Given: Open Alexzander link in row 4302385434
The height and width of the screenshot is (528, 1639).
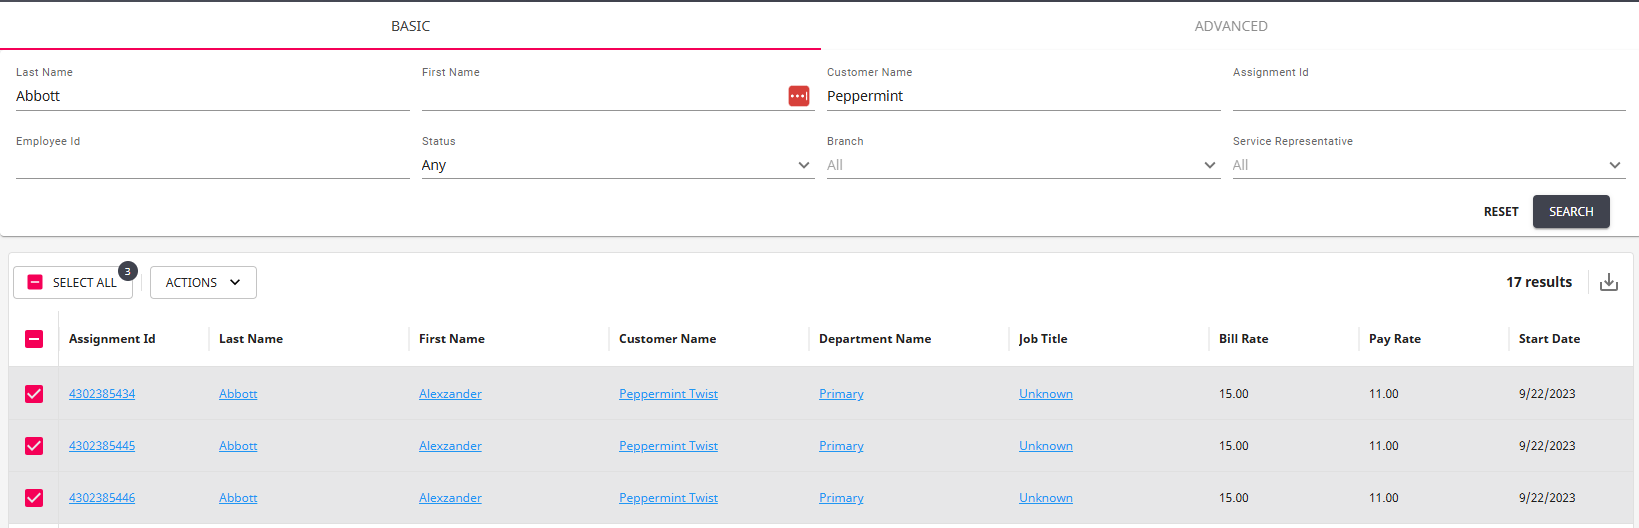Looking at the screenshot, I should pyautogui.click(x=450, y=394).
